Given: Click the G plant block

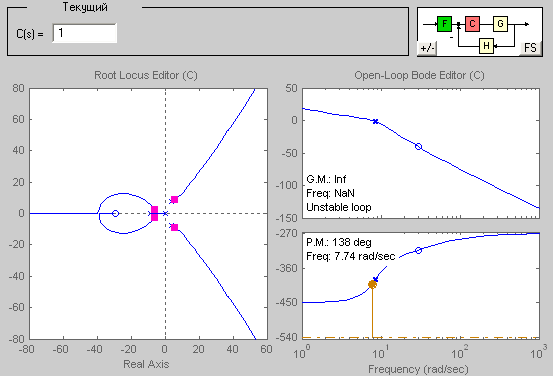Looking at the screenshot, I should coord(500,24).
